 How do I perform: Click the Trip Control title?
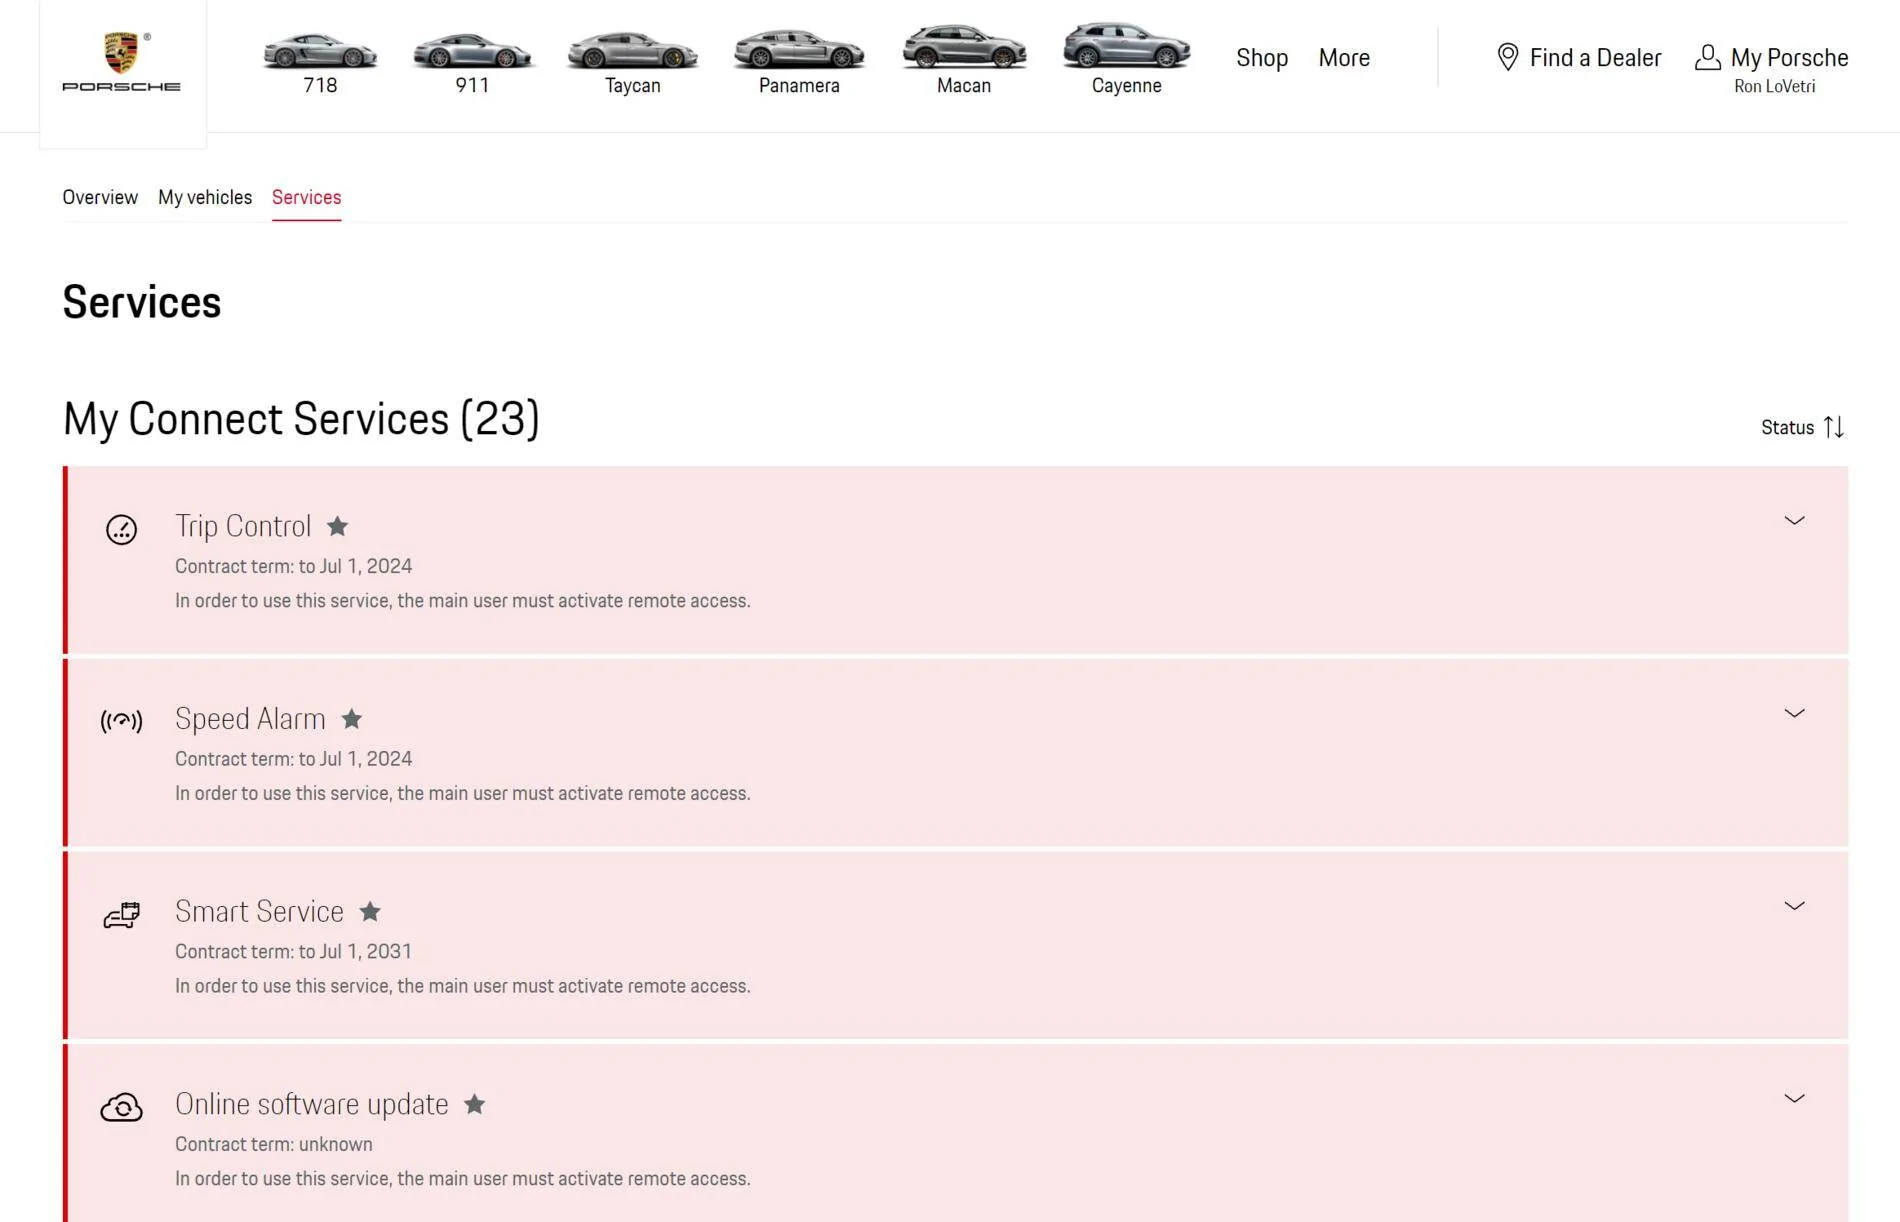coord(243,526)
